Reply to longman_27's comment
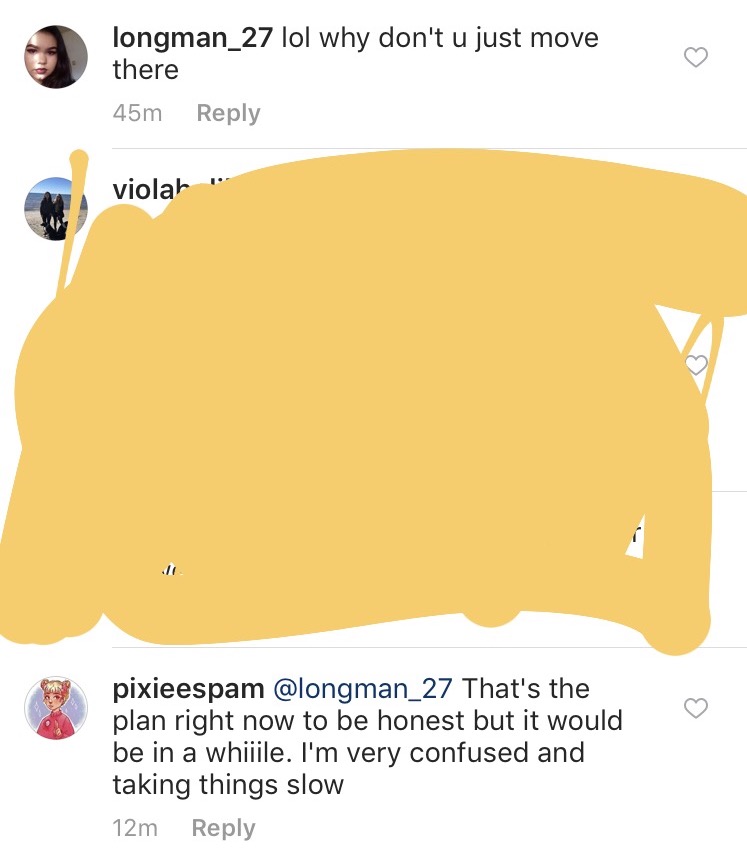The image size is (747, 849). pyautogui.click(x=228, y=114)
